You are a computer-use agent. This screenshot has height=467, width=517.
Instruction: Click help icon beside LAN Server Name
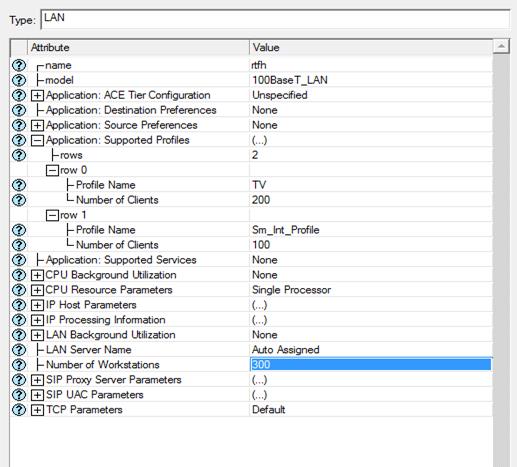(19, 350)
